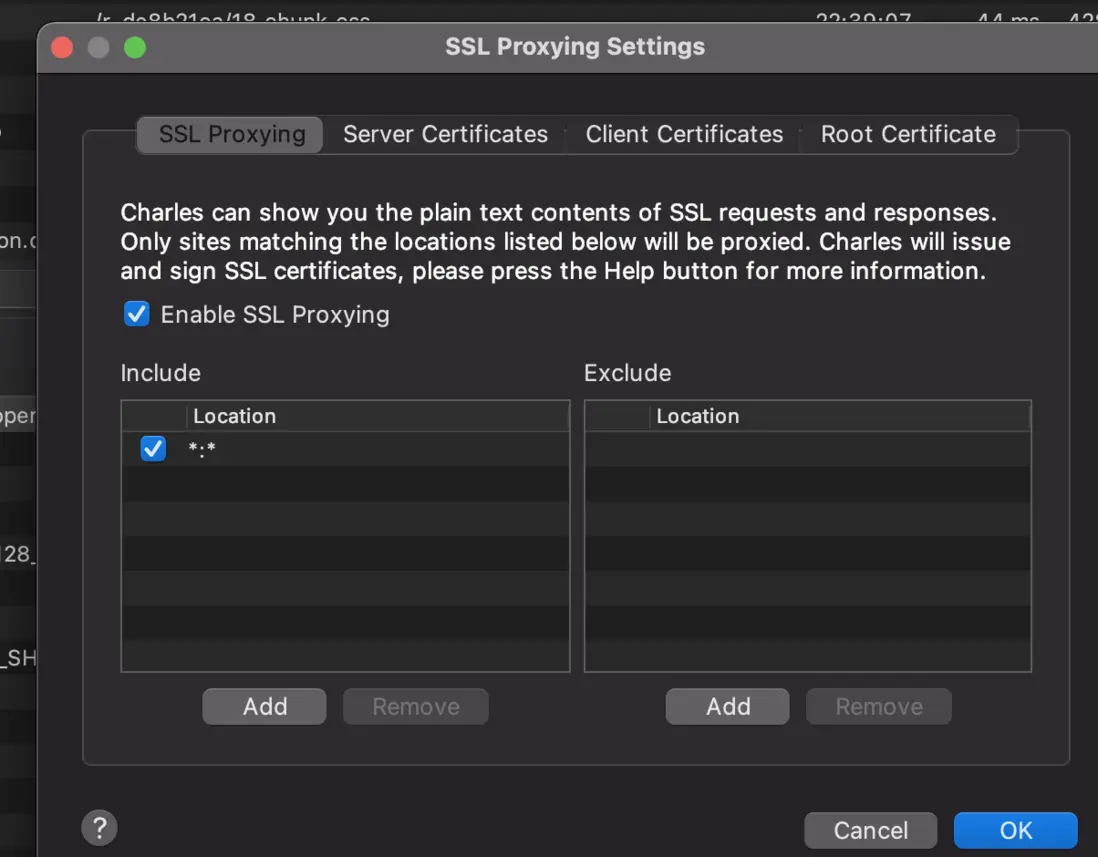The width and height of the screenshot is (1098, 857).
Task: Remove the selected Include location
Action: click(x=416, y=706)
